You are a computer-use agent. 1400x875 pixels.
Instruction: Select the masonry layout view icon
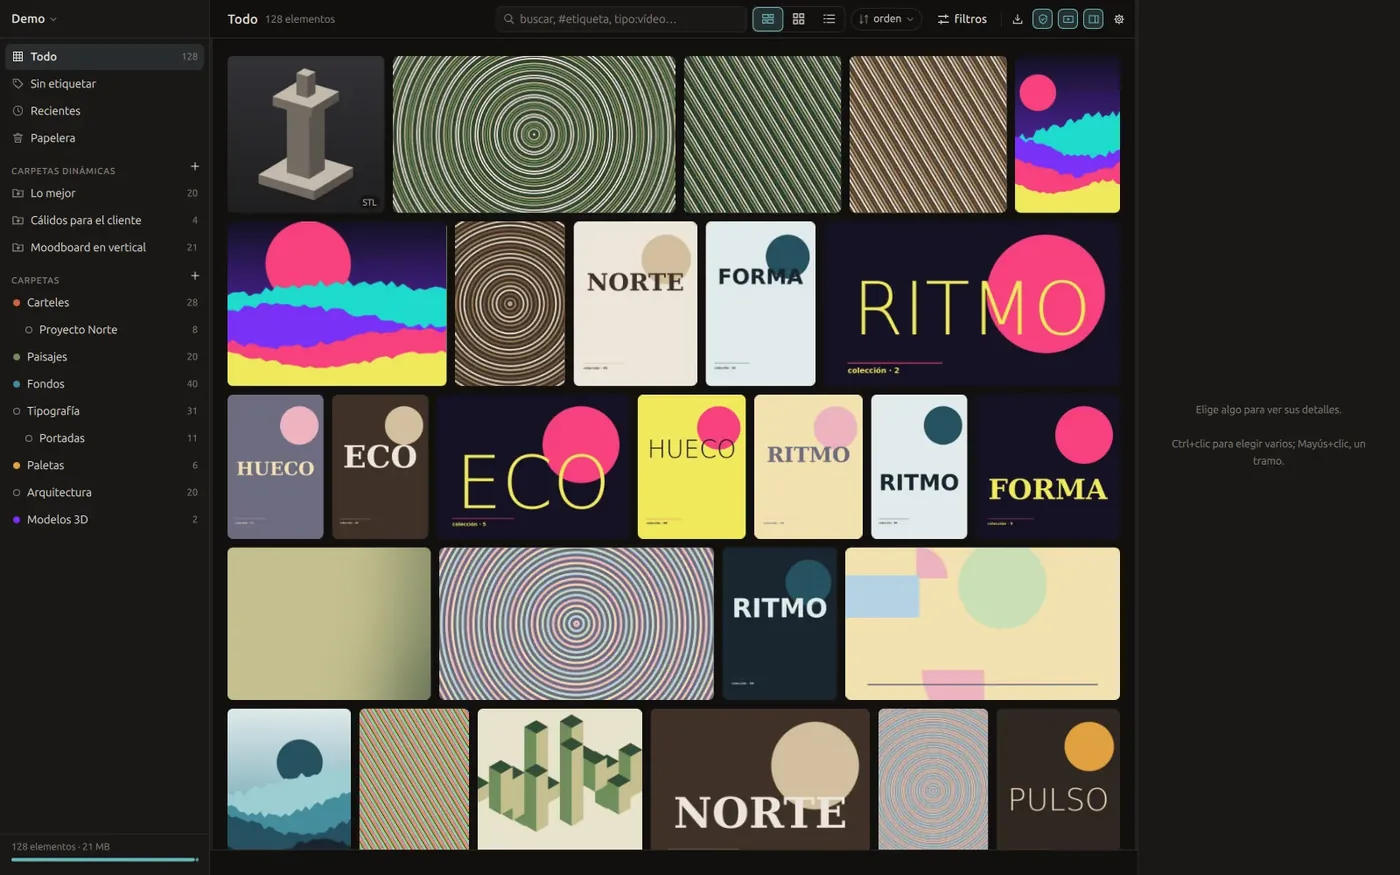[x=768, y=19]
